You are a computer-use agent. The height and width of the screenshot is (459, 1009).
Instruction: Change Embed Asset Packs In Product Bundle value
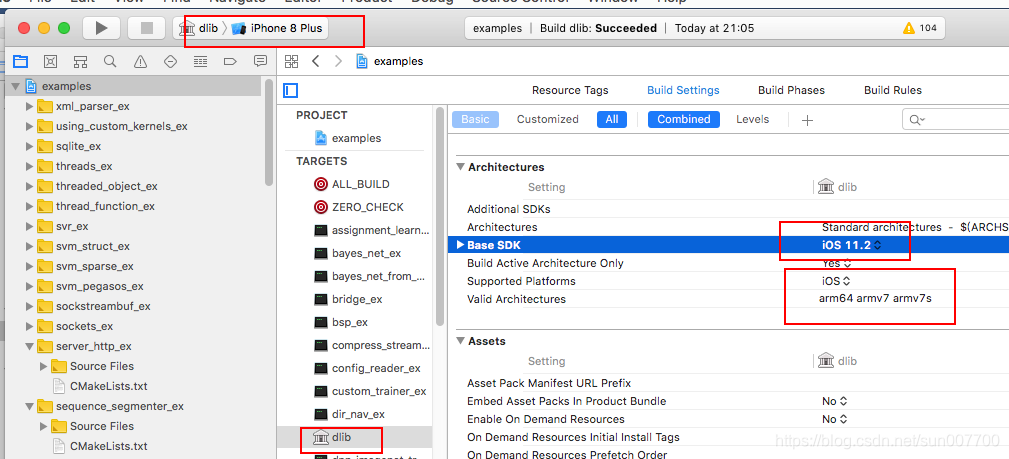(835, 401)
